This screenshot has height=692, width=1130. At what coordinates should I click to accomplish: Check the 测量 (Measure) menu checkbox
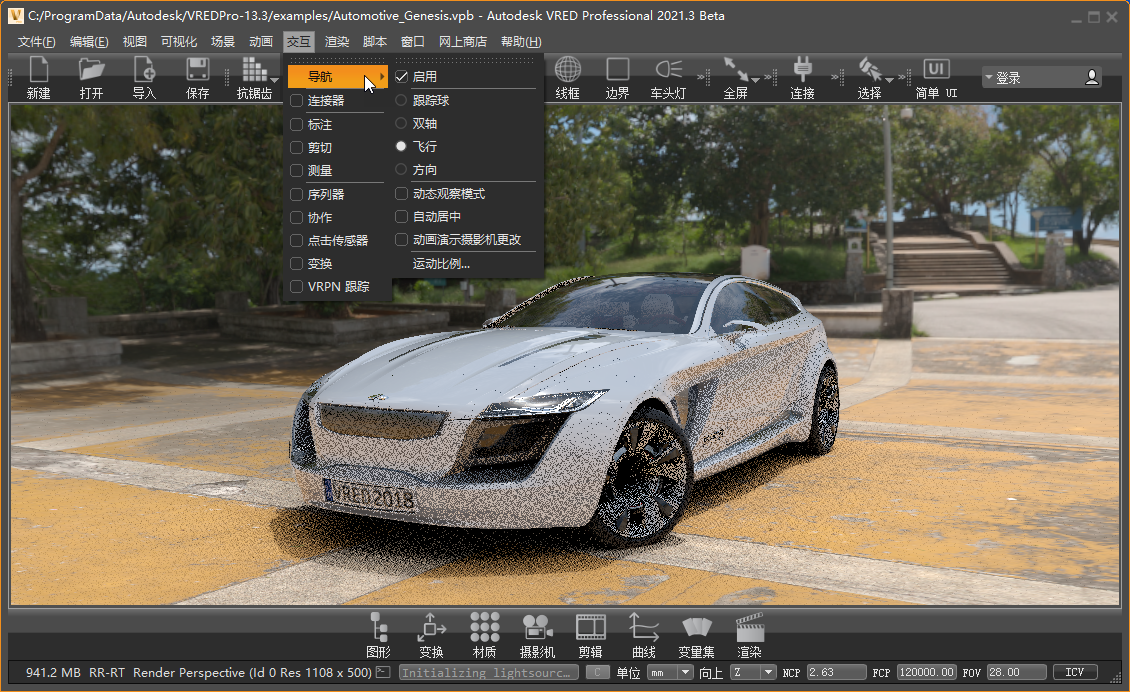297,171
